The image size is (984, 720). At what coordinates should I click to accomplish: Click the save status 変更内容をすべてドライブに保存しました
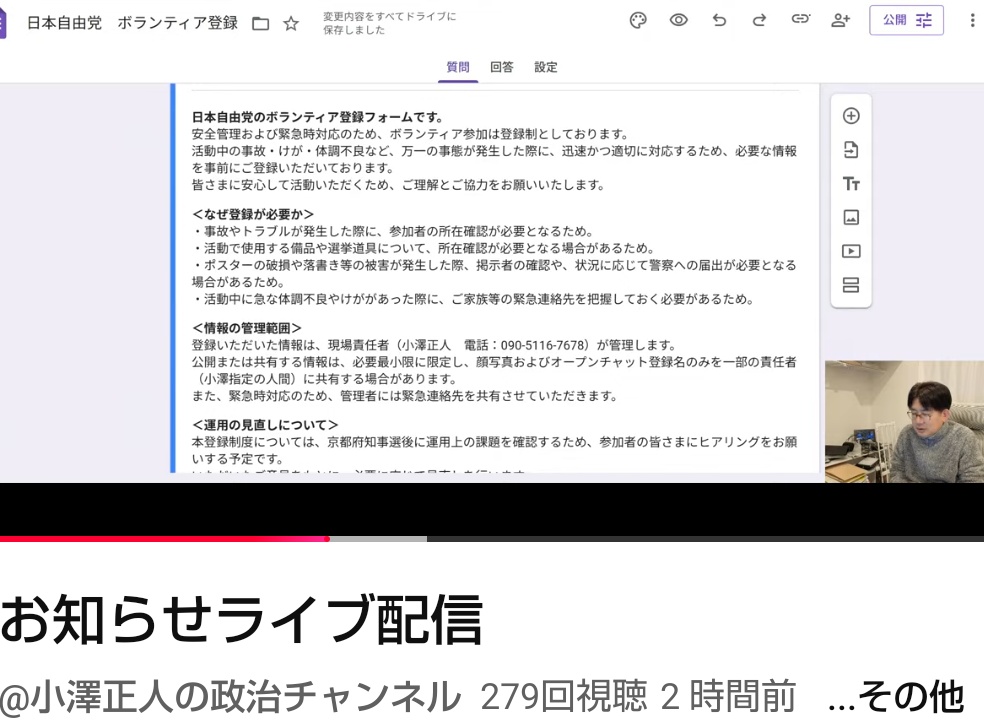pos(389,23)
